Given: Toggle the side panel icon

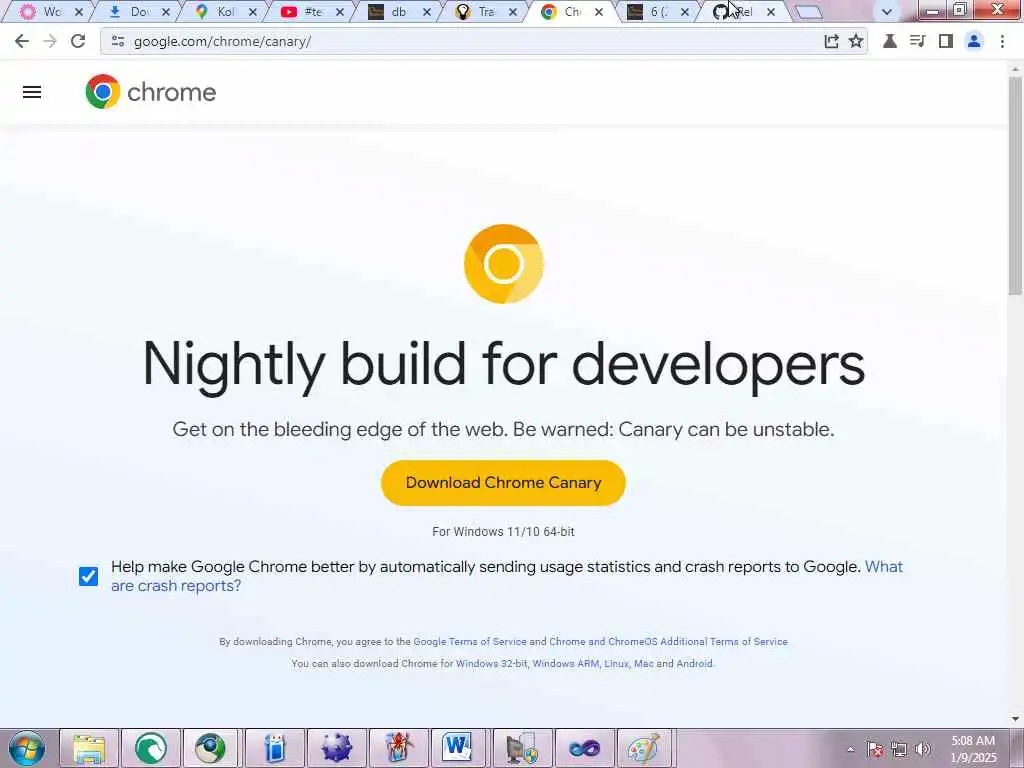Looking at the screenshot, I should 946,41.
